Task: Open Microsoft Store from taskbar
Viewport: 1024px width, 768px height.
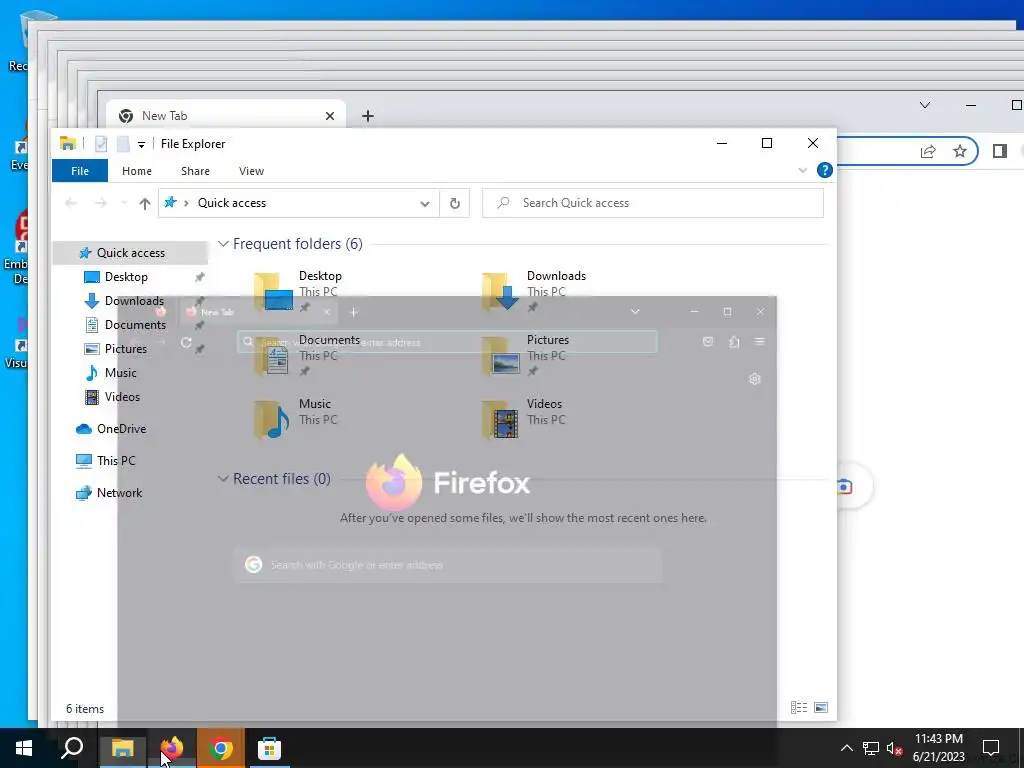Action: point(269,748)
